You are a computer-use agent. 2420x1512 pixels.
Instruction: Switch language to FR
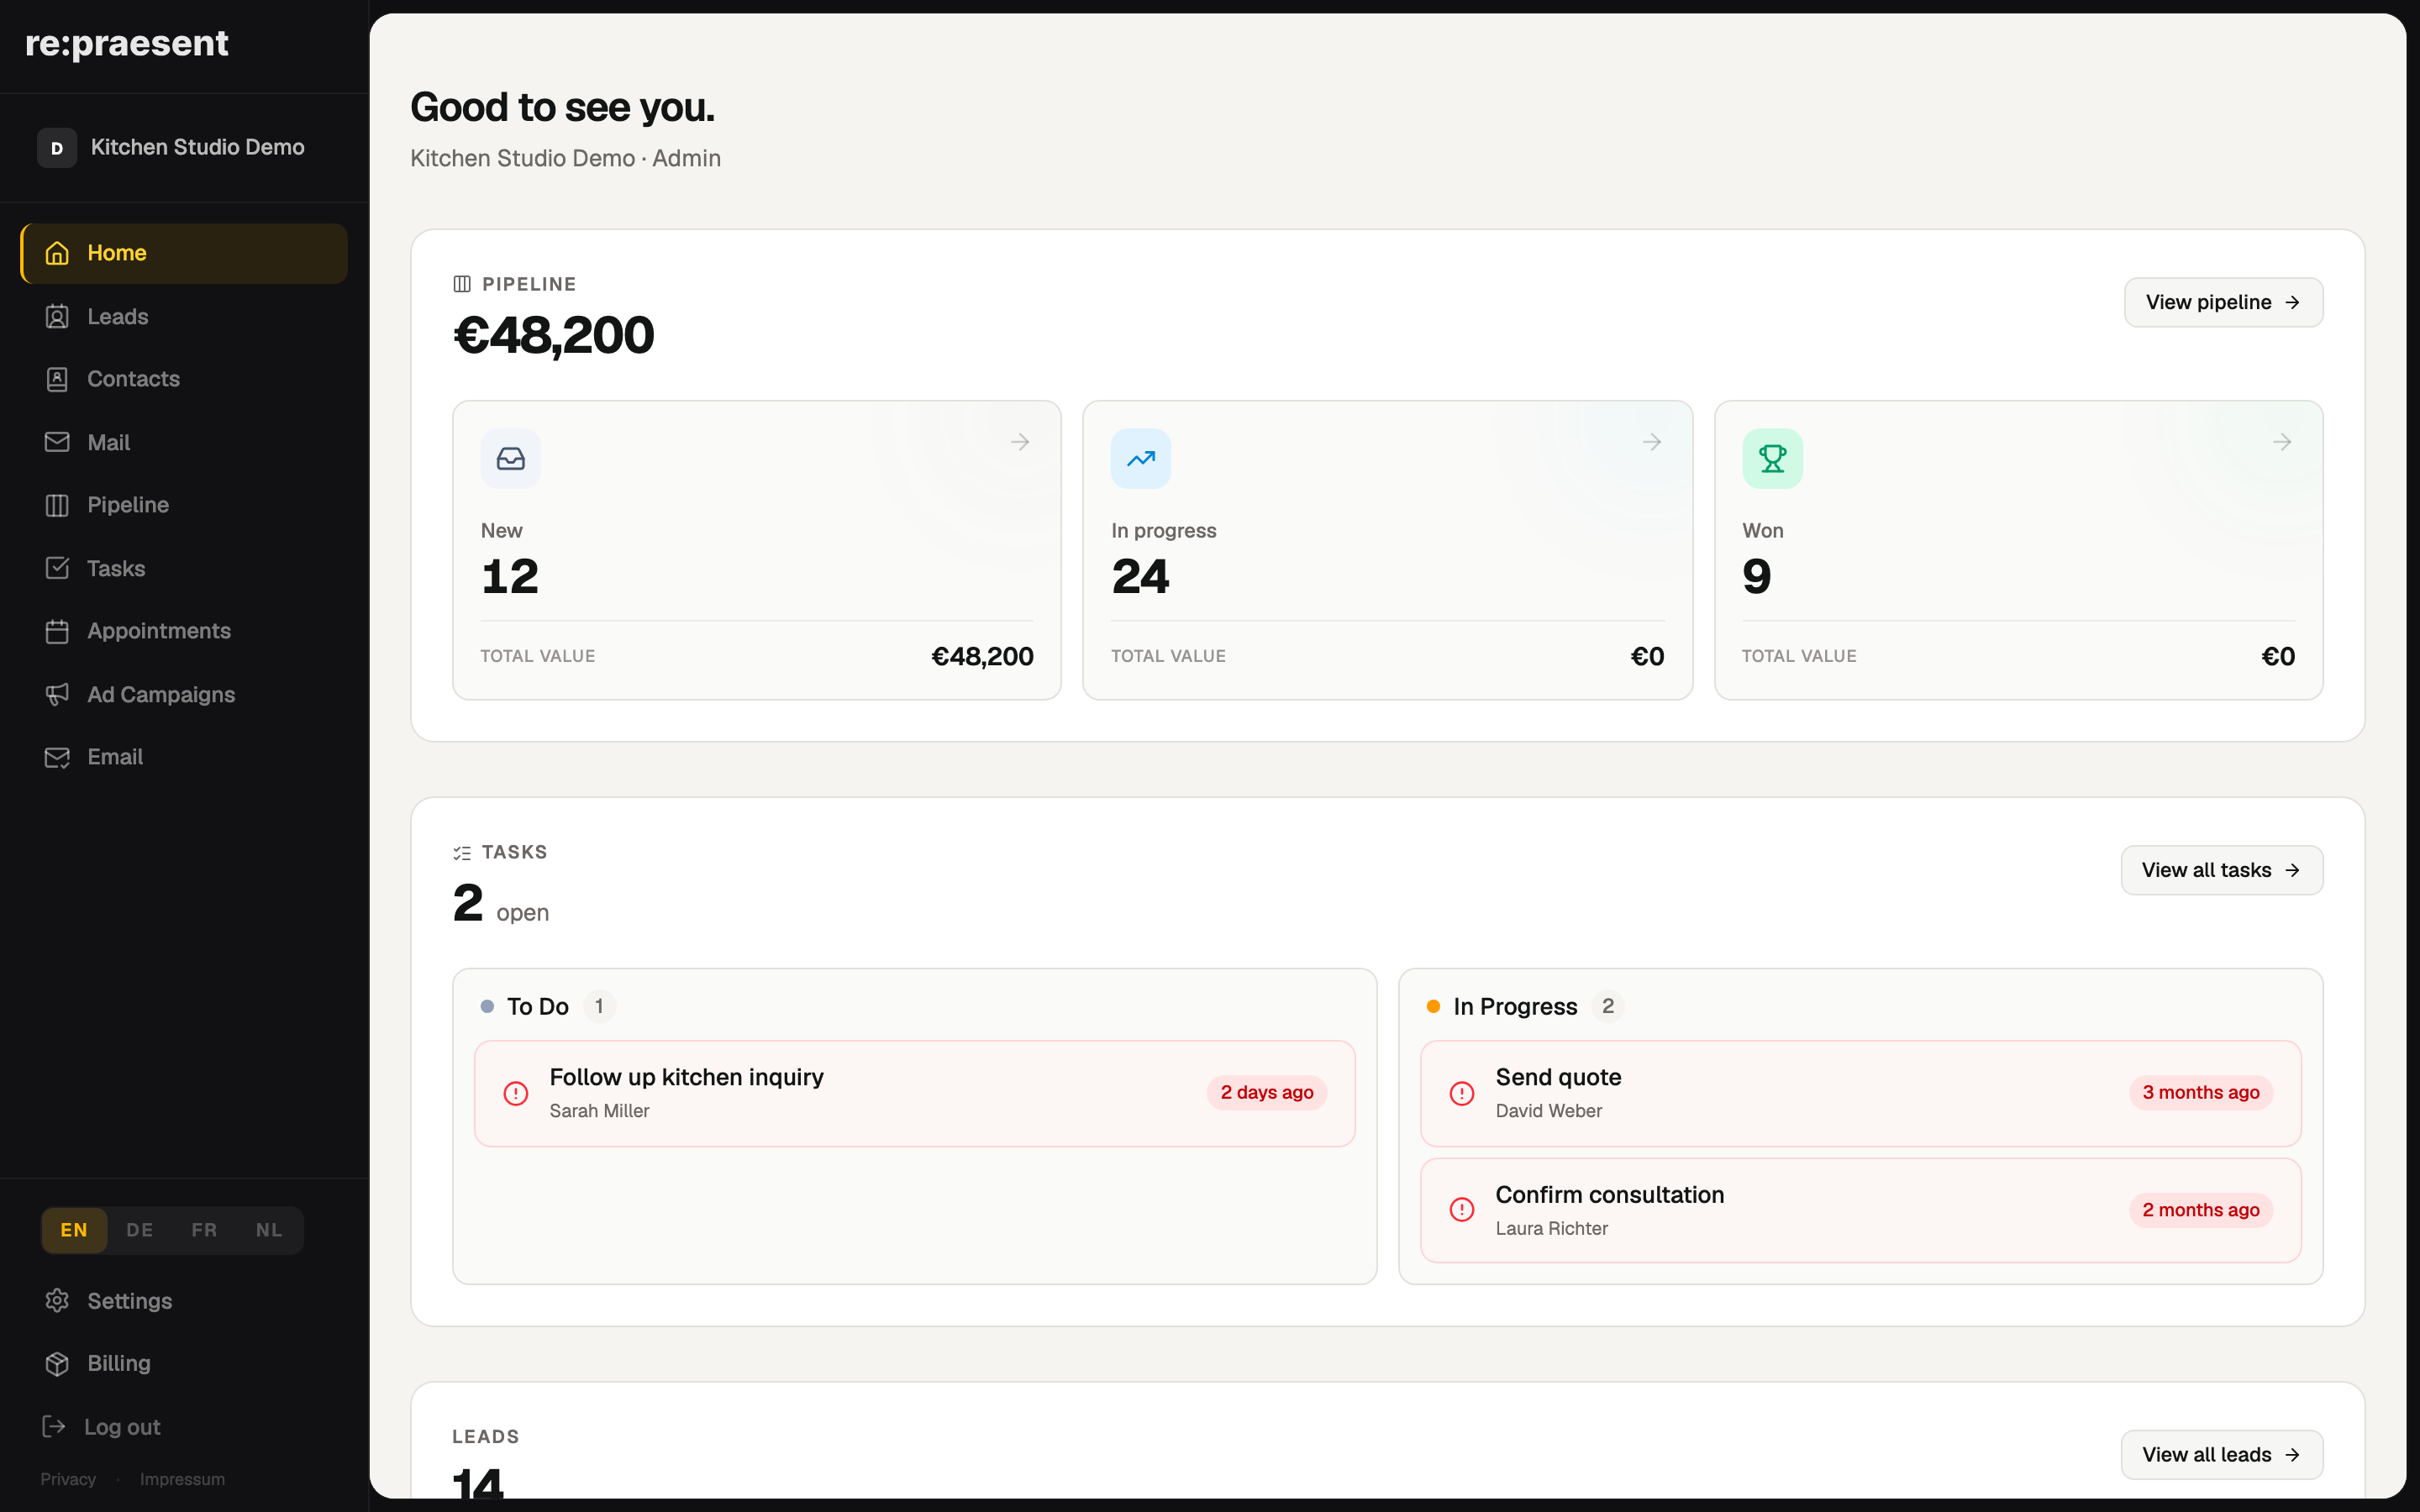204,1230
